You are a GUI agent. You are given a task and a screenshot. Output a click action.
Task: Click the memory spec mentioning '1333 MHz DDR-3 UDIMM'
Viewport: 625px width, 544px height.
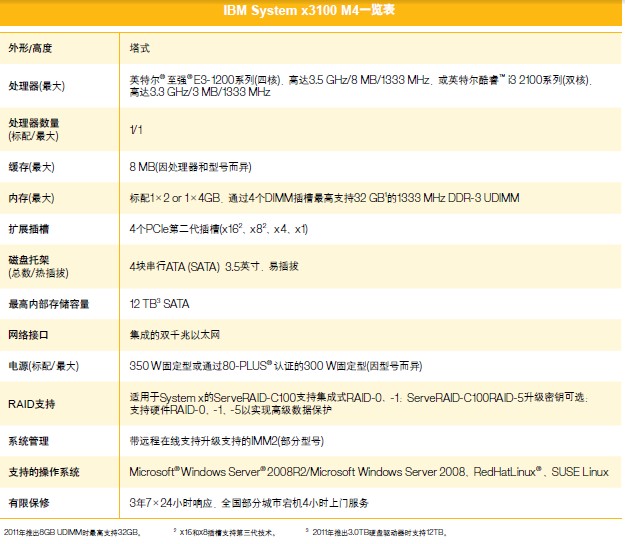coord(324,198)
